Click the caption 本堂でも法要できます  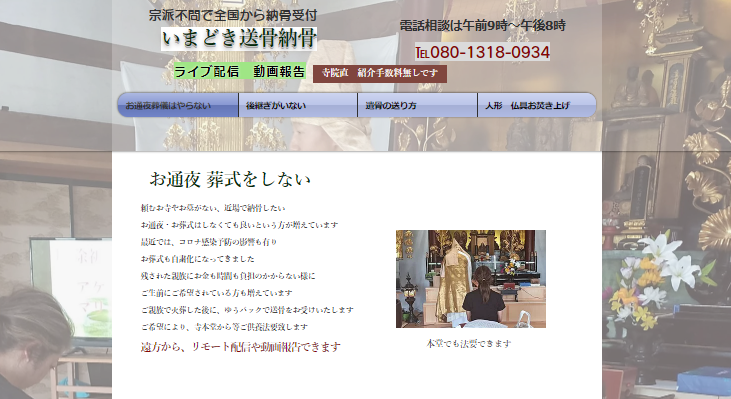469,344
